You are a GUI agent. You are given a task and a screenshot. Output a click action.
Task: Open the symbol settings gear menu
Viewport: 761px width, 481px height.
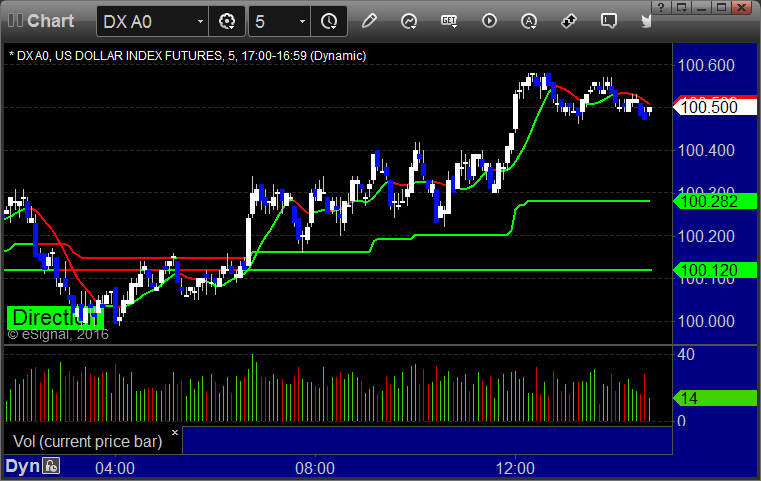pos(227,21)
